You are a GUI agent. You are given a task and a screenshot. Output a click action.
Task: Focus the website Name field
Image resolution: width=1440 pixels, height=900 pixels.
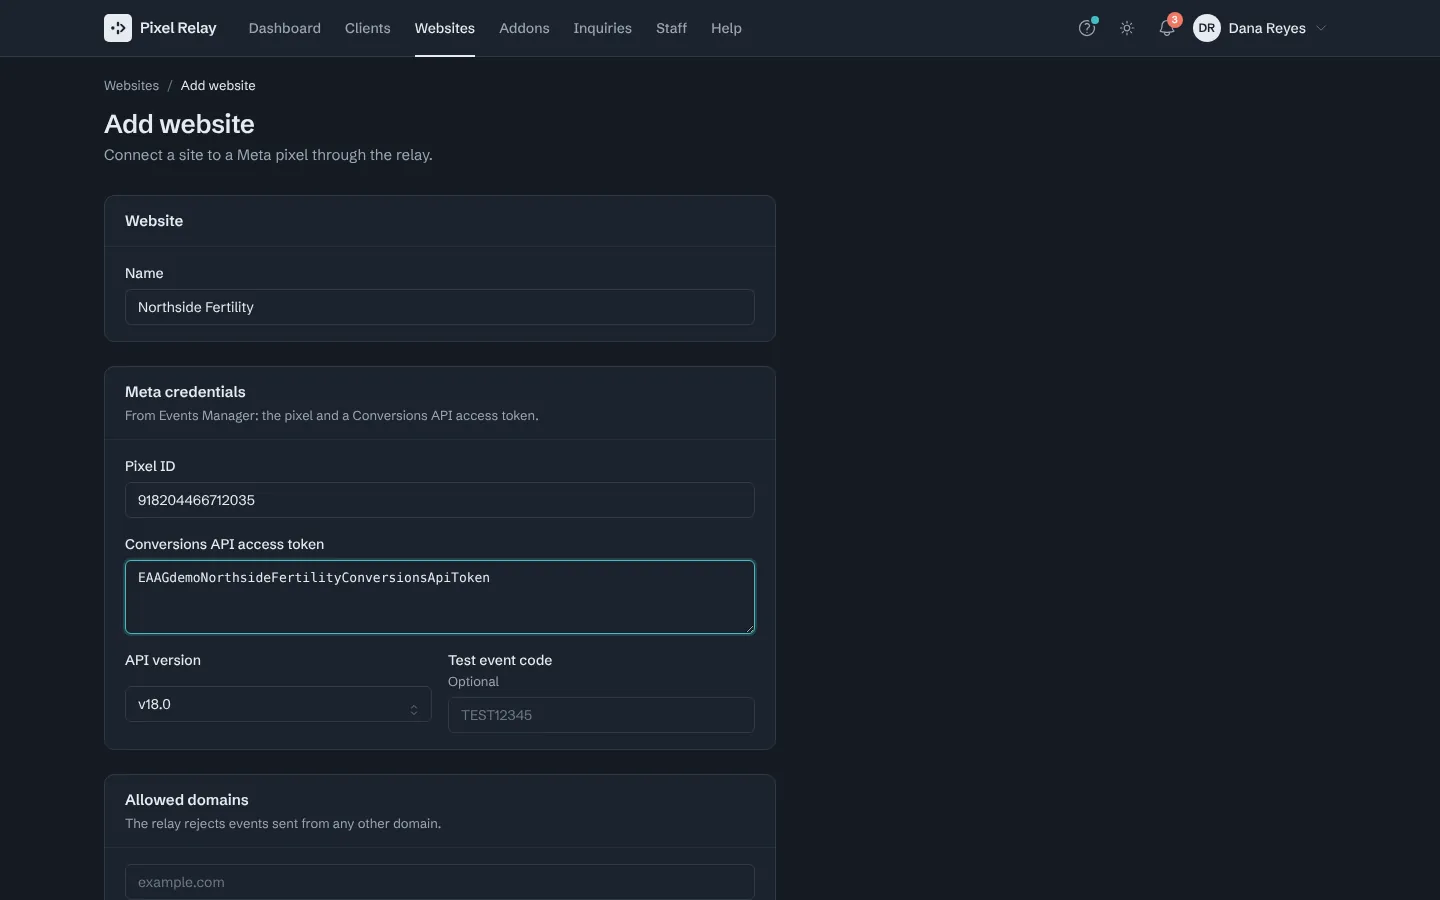tap(440, 307)
